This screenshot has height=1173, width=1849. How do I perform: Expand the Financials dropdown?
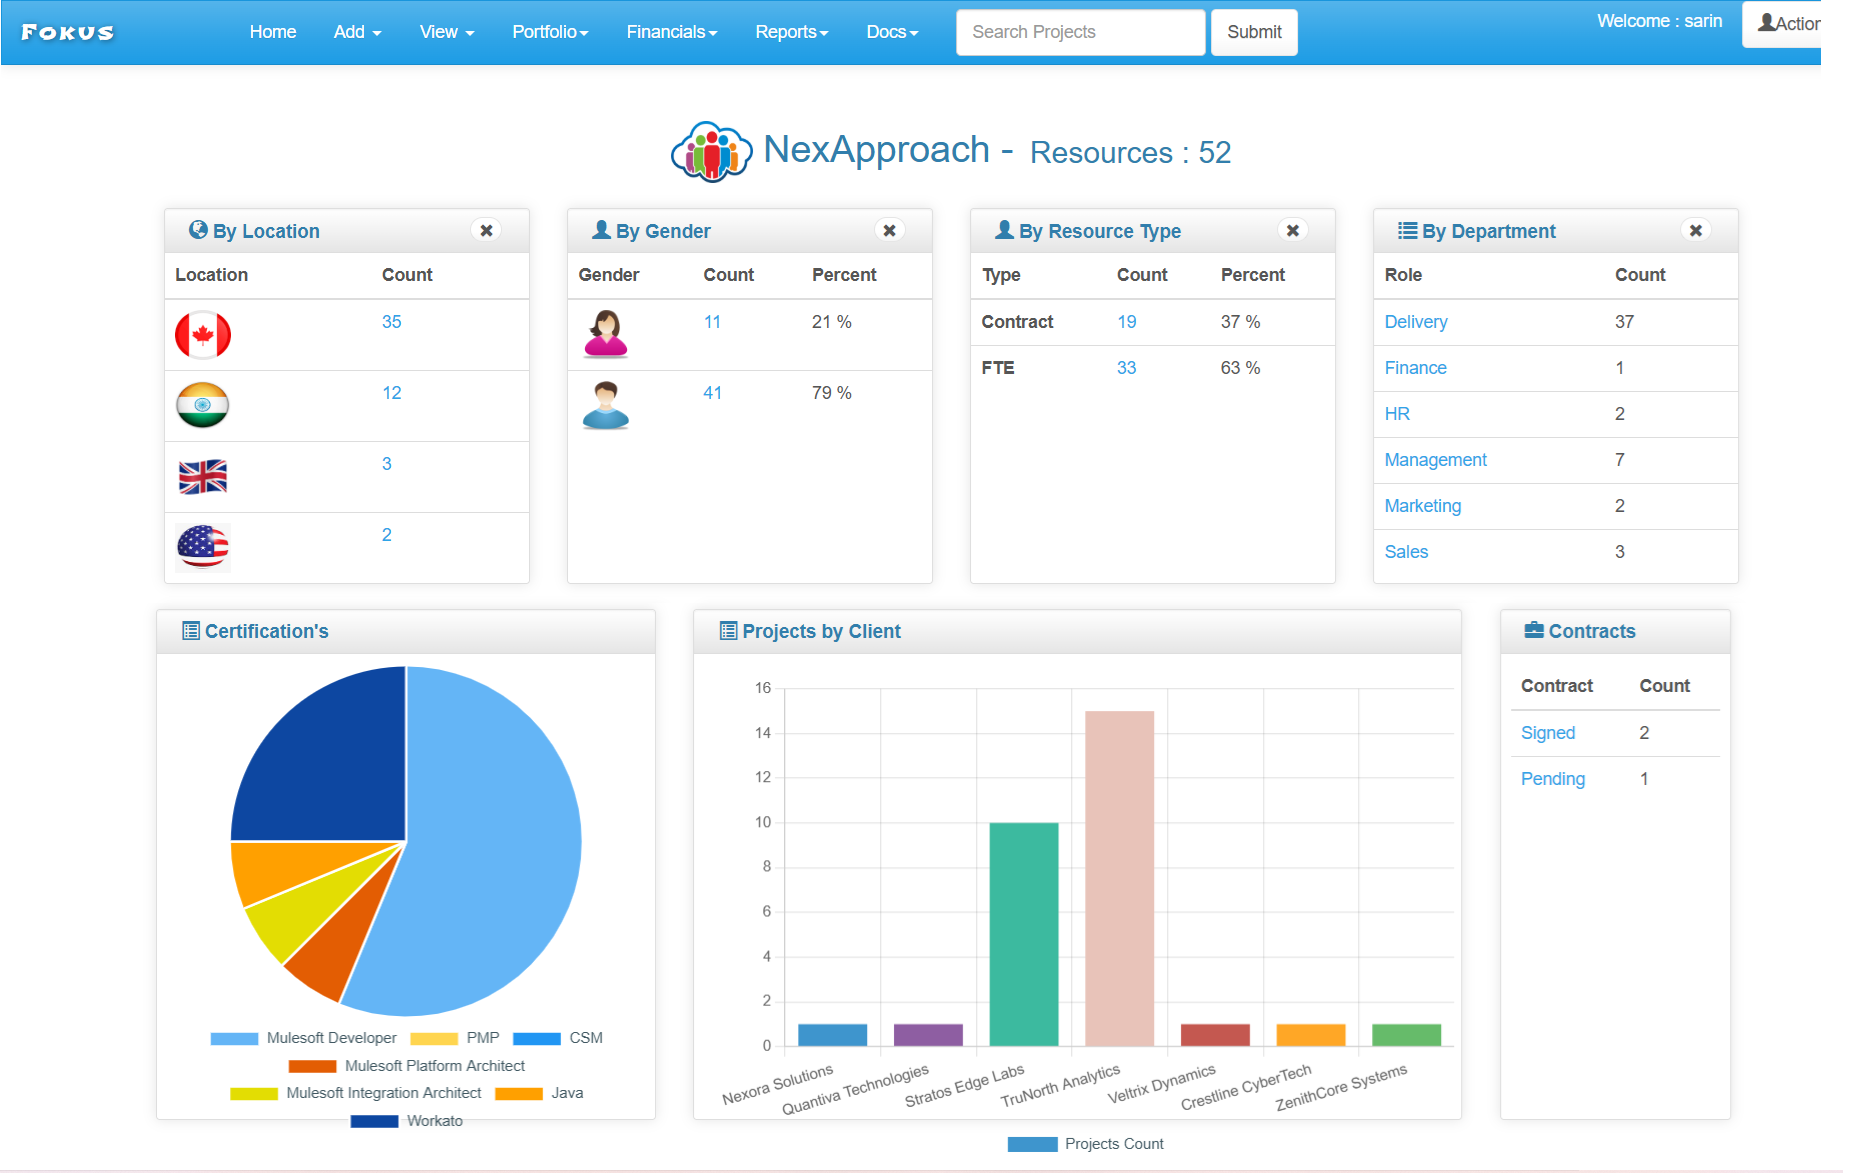(671, 32)
